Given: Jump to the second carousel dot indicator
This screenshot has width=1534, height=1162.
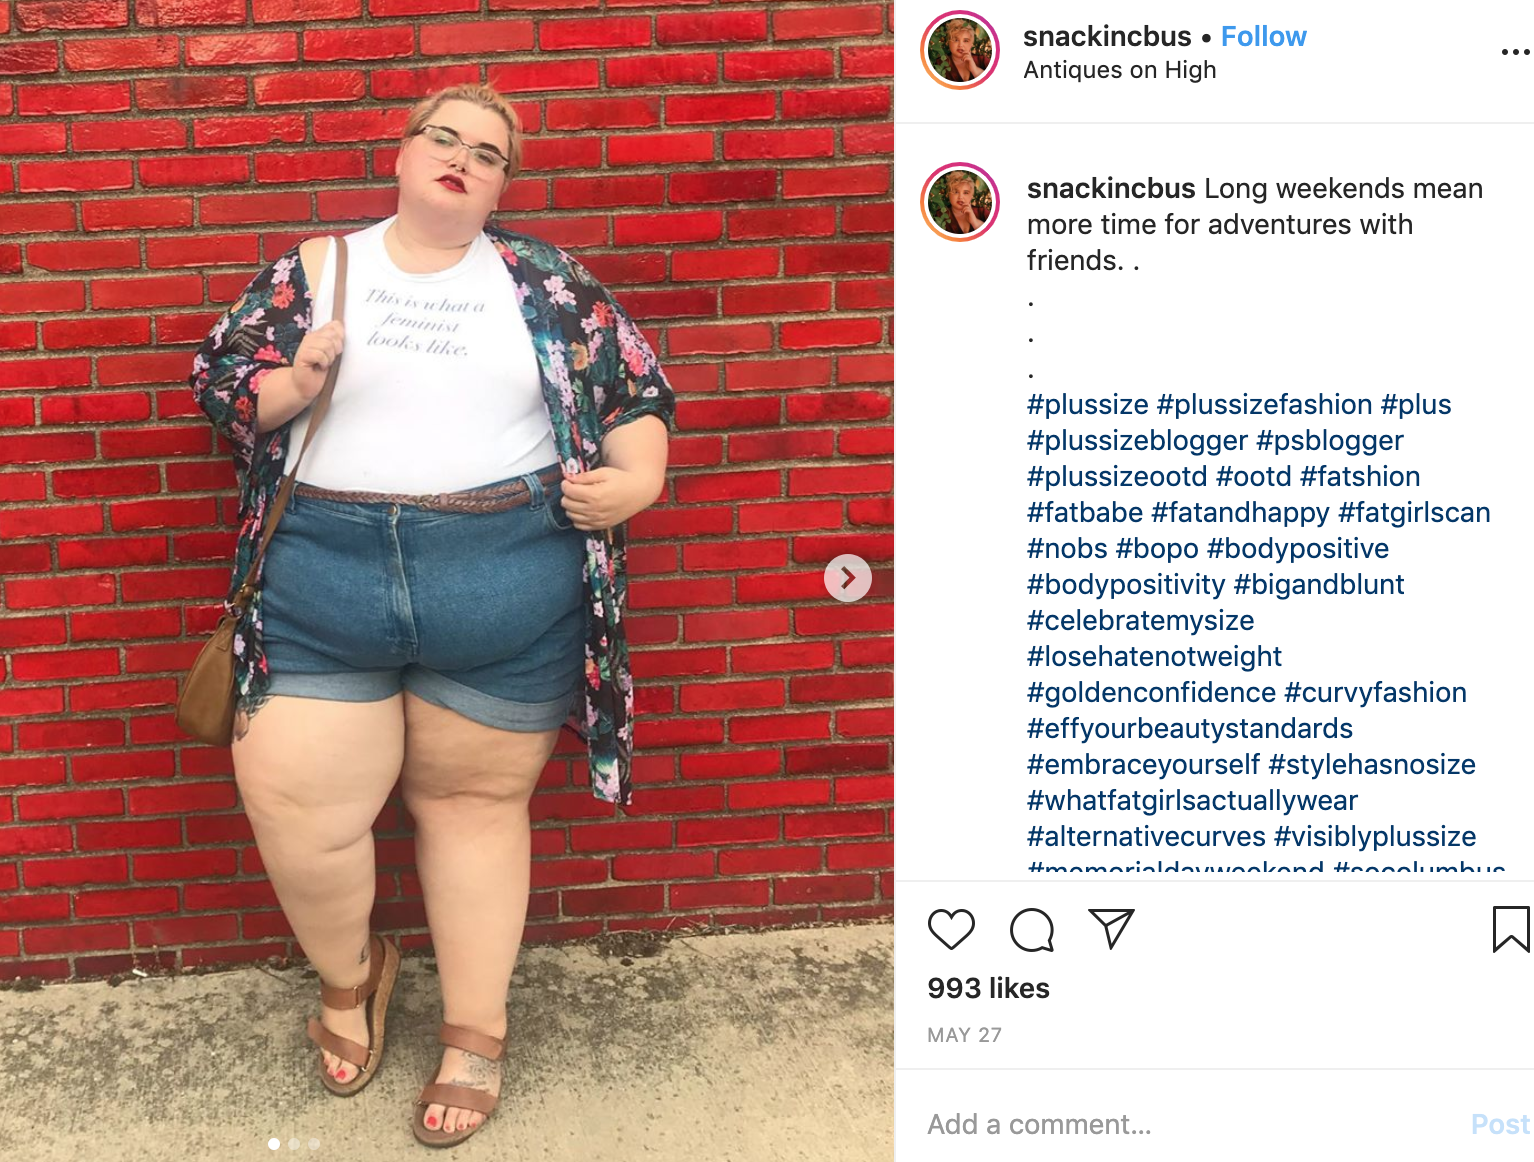Looking at the screenshot, I should pyautogui.click(x=294, y=1143).
